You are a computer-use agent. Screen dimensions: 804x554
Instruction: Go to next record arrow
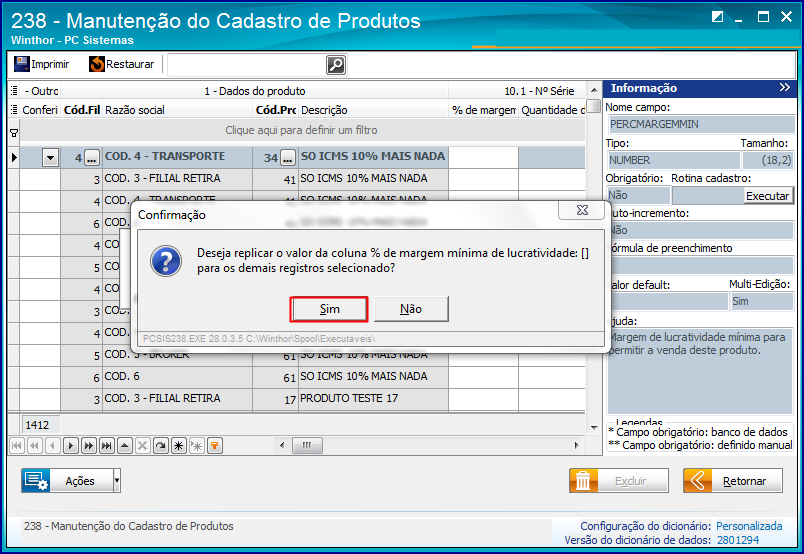pos(71,446)
